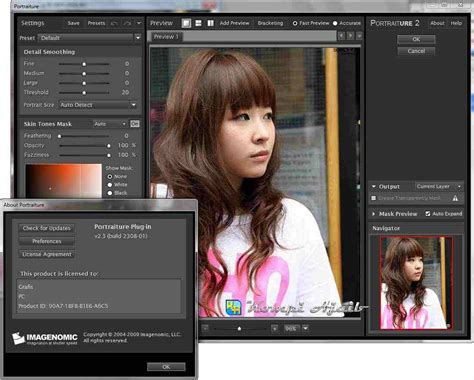Click the Feathering slider handle
Screen dimensions: 474x380
pos(60,136)
